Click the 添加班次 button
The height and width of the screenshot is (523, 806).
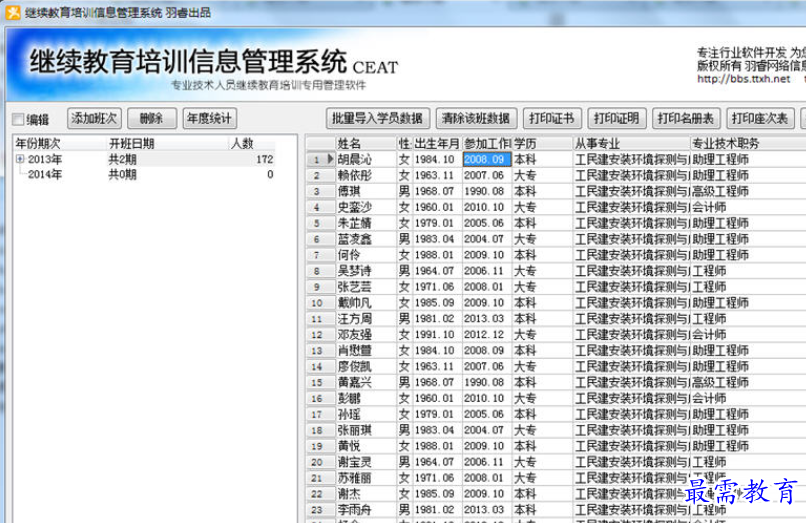click(94, 119)
